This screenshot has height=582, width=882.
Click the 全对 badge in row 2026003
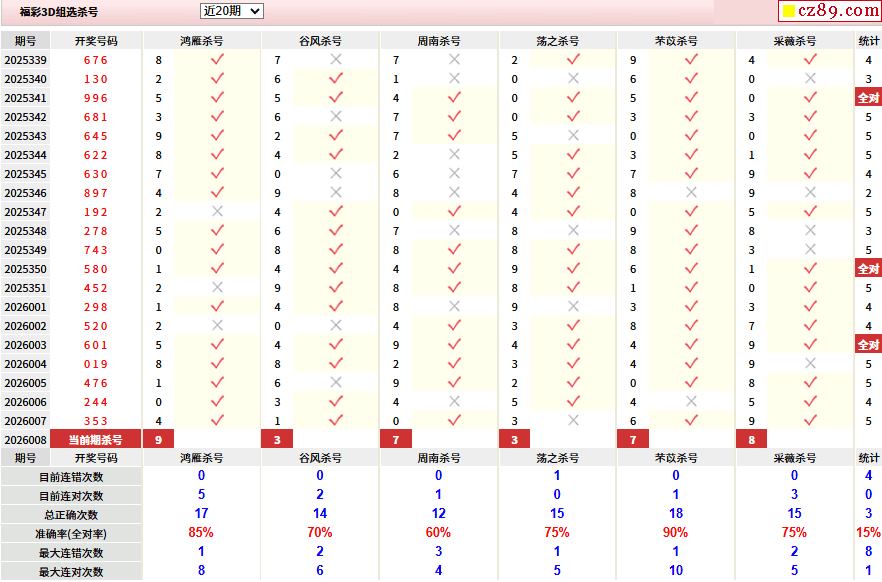pos(868,345)
